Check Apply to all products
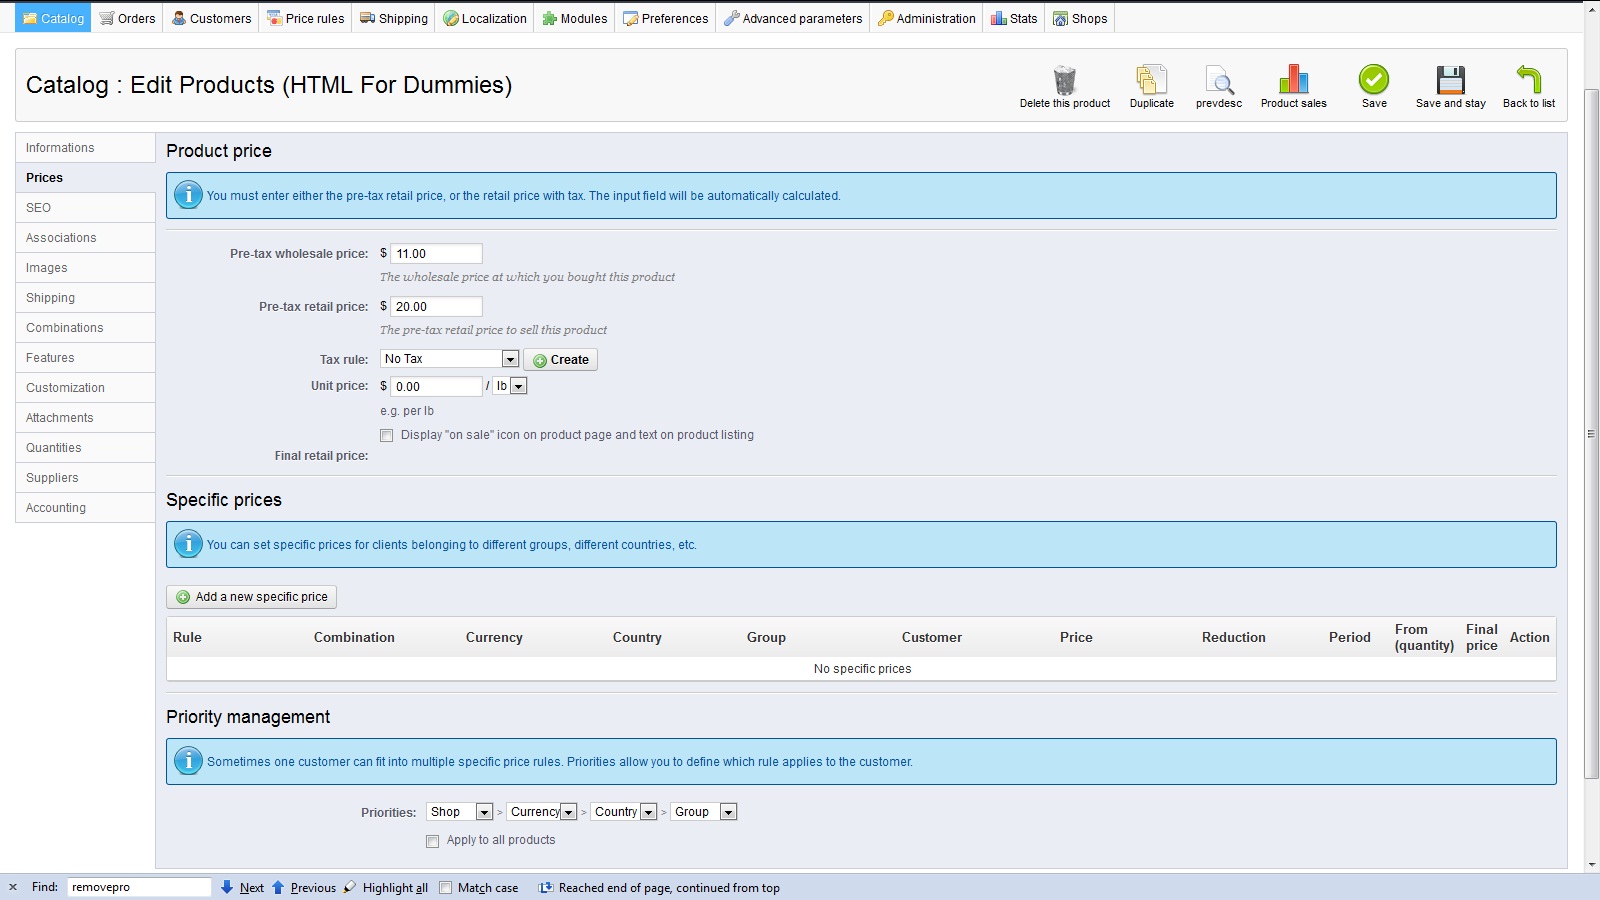1600x900 pixels. click(433, 841)
